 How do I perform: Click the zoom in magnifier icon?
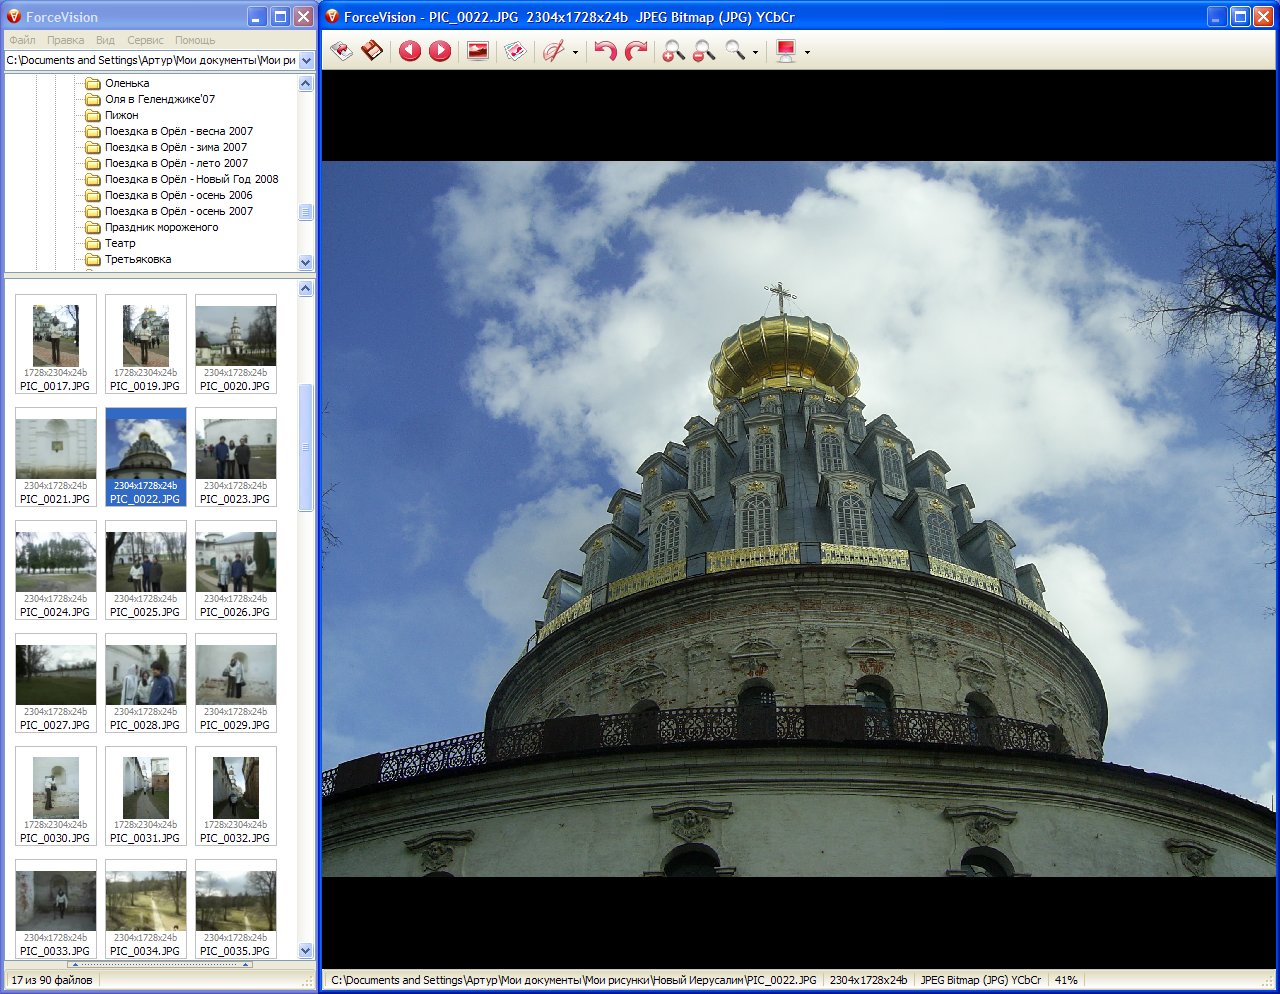(674, 51)
